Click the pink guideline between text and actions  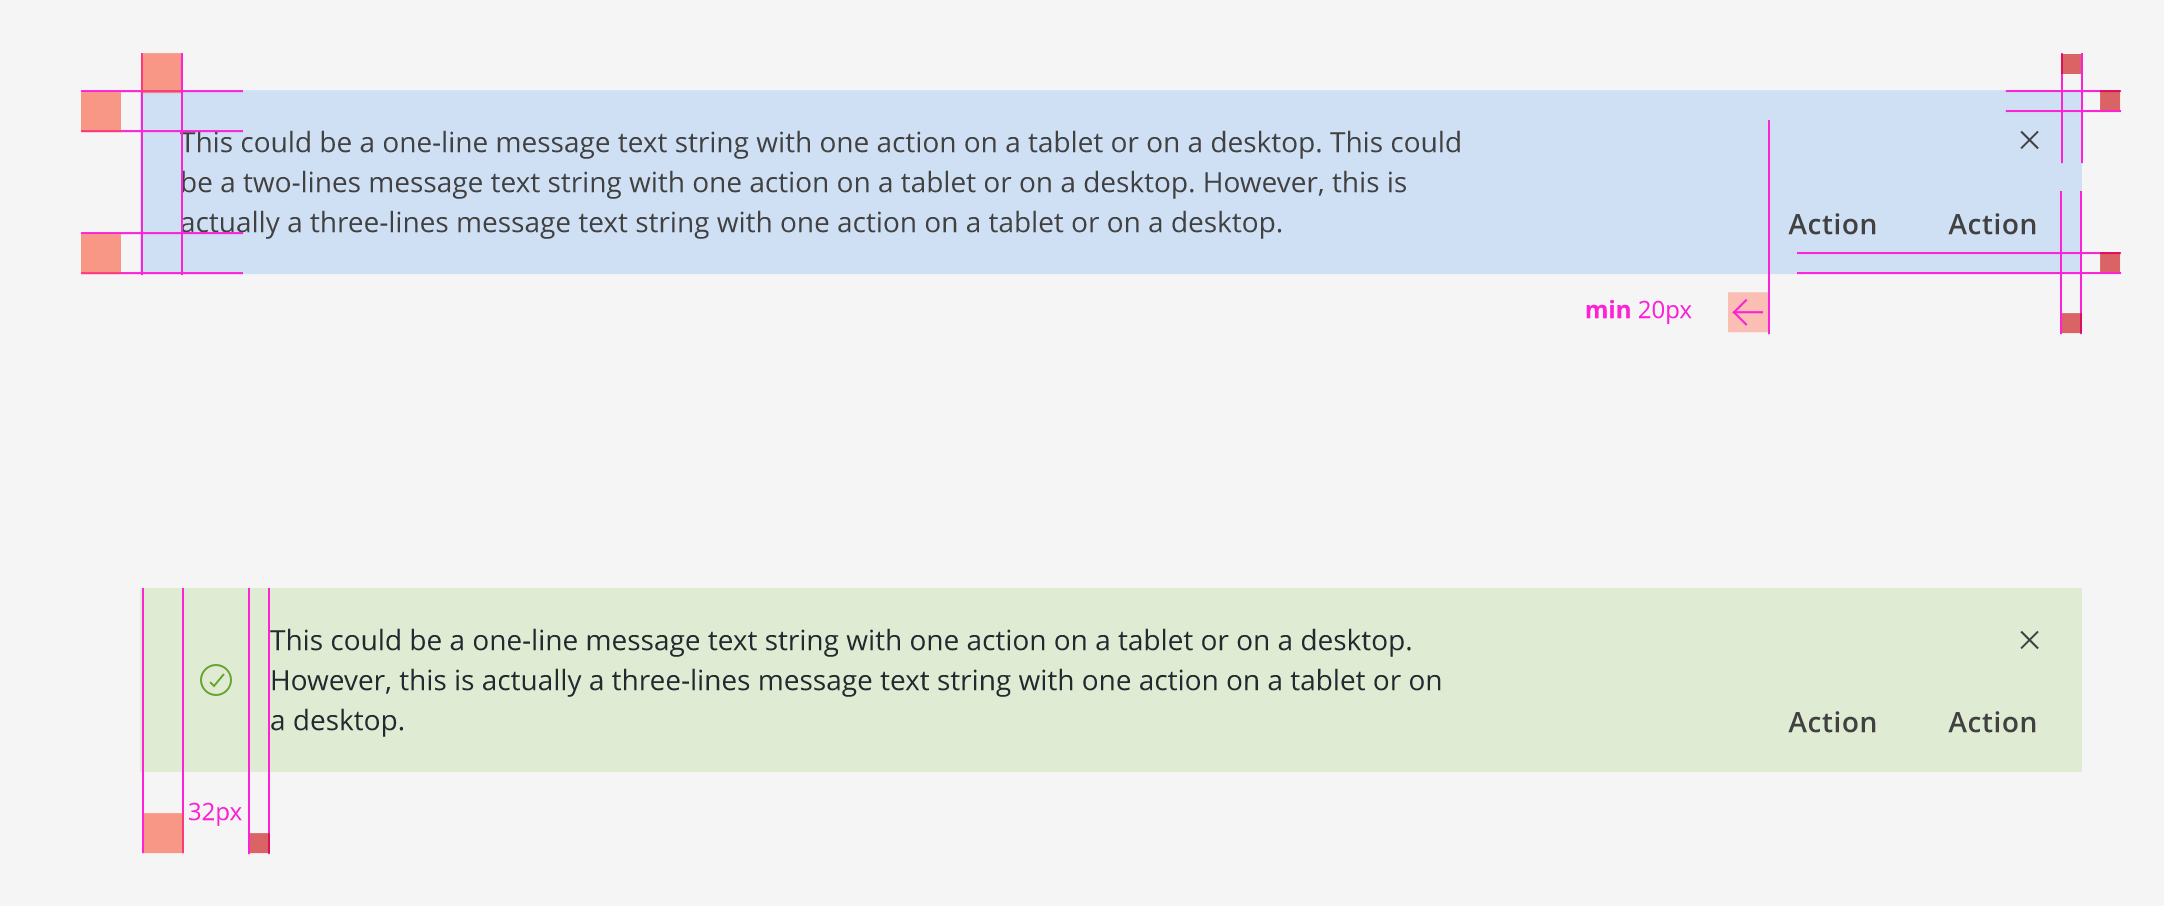[x=1771, y=200]
